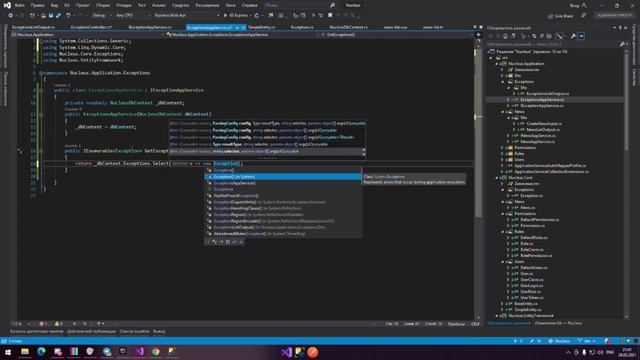Select ApplicationServiceAutoMapperProfile.cs in Solution Explorer
This screenshot has width=640, height=360.
tap(550, 165)
